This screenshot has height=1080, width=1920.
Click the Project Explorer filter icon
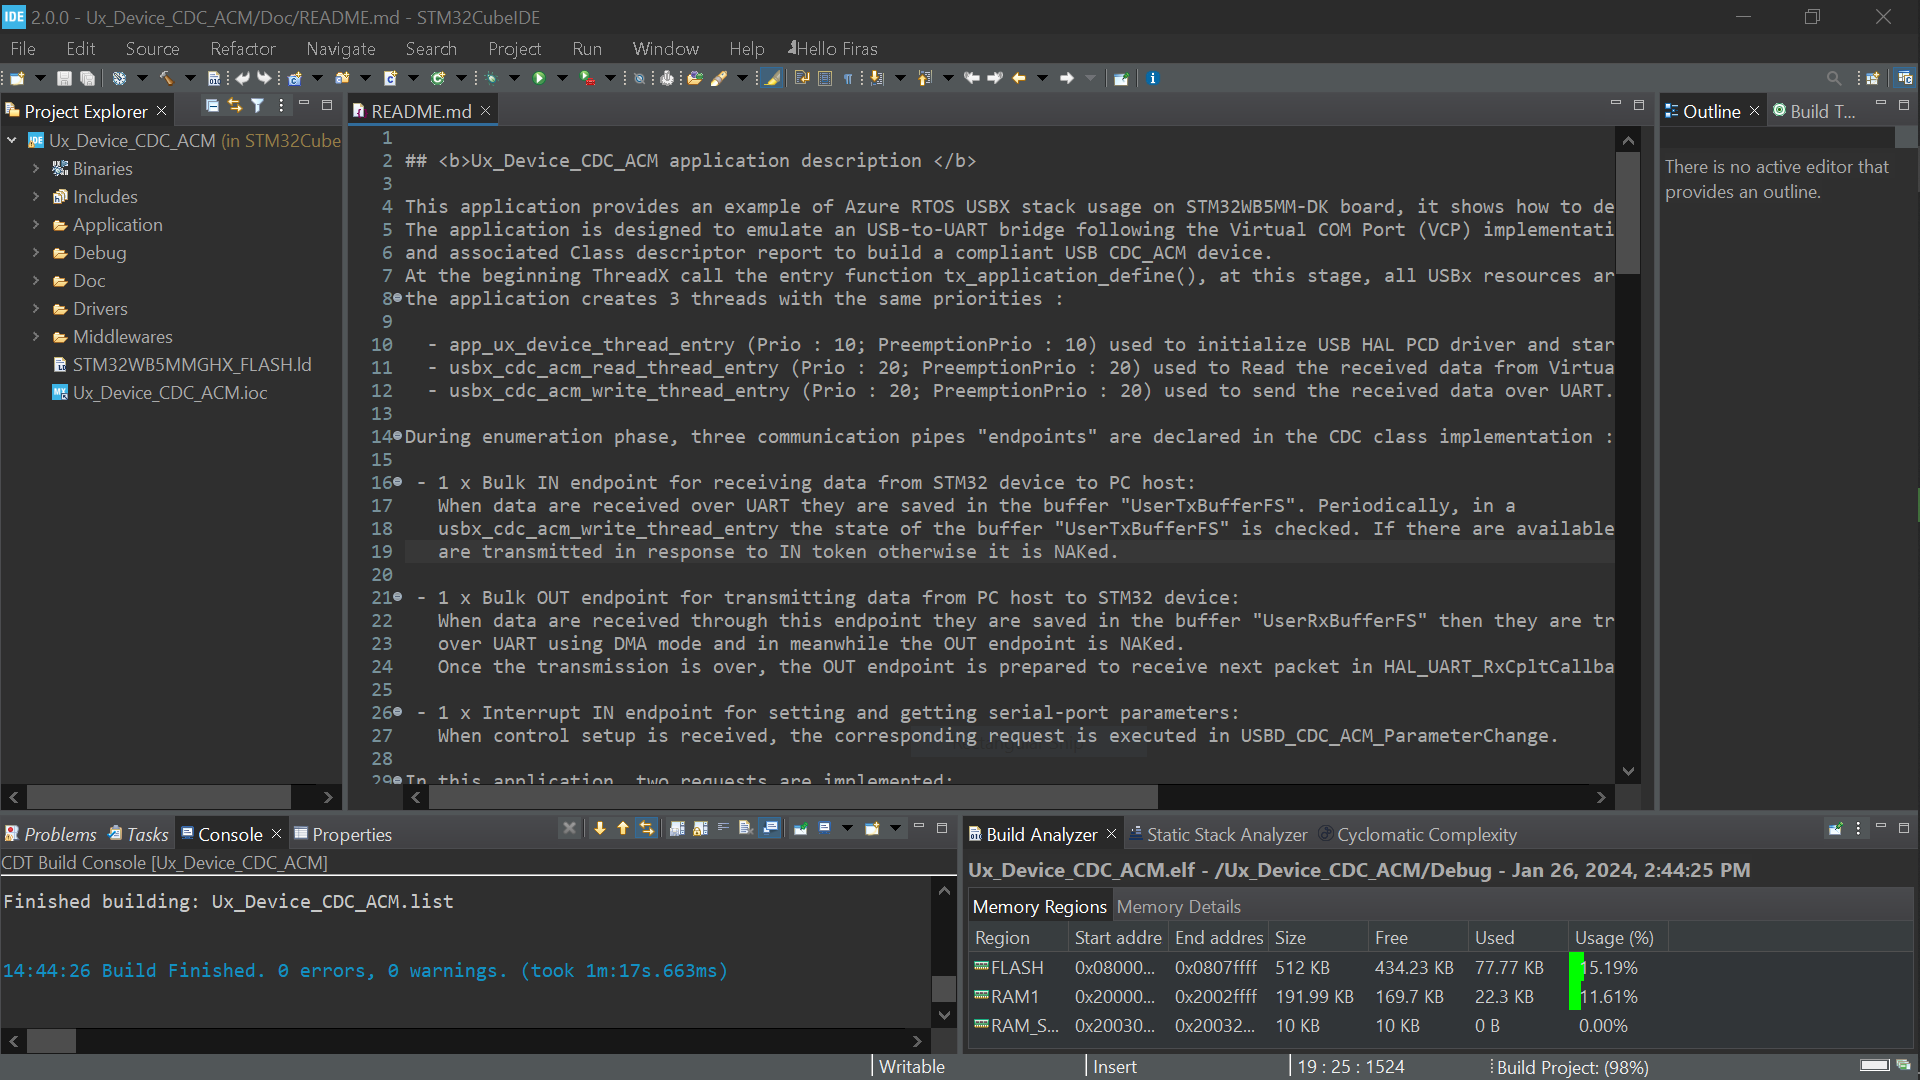[257, 106]
